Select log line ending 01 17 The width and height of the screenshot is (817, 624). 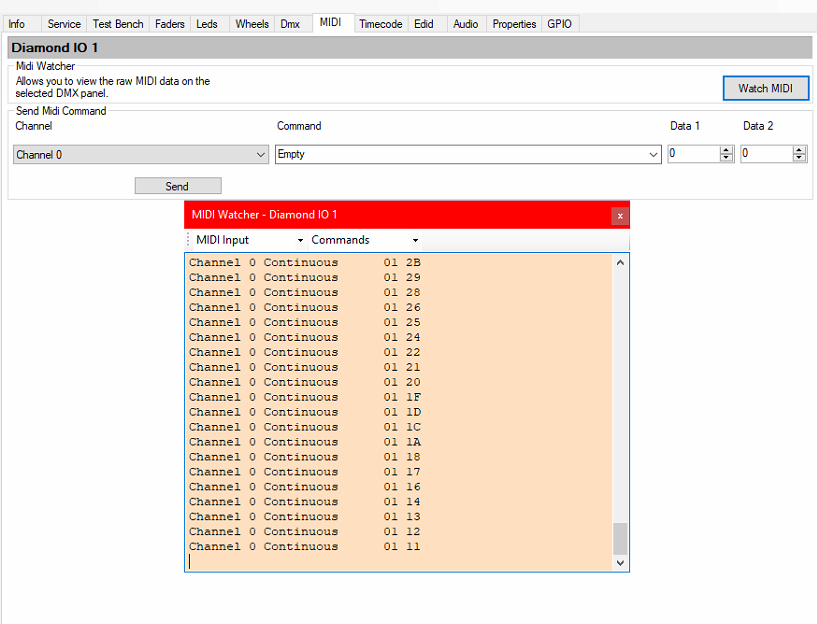point(305,472)
